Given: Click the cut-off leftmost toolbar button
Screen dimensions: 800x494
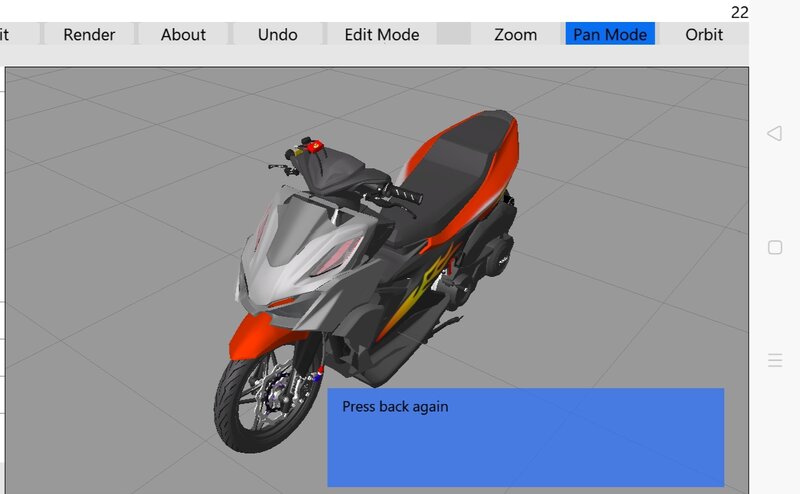Looking at the screenshot, I should 19,34.
